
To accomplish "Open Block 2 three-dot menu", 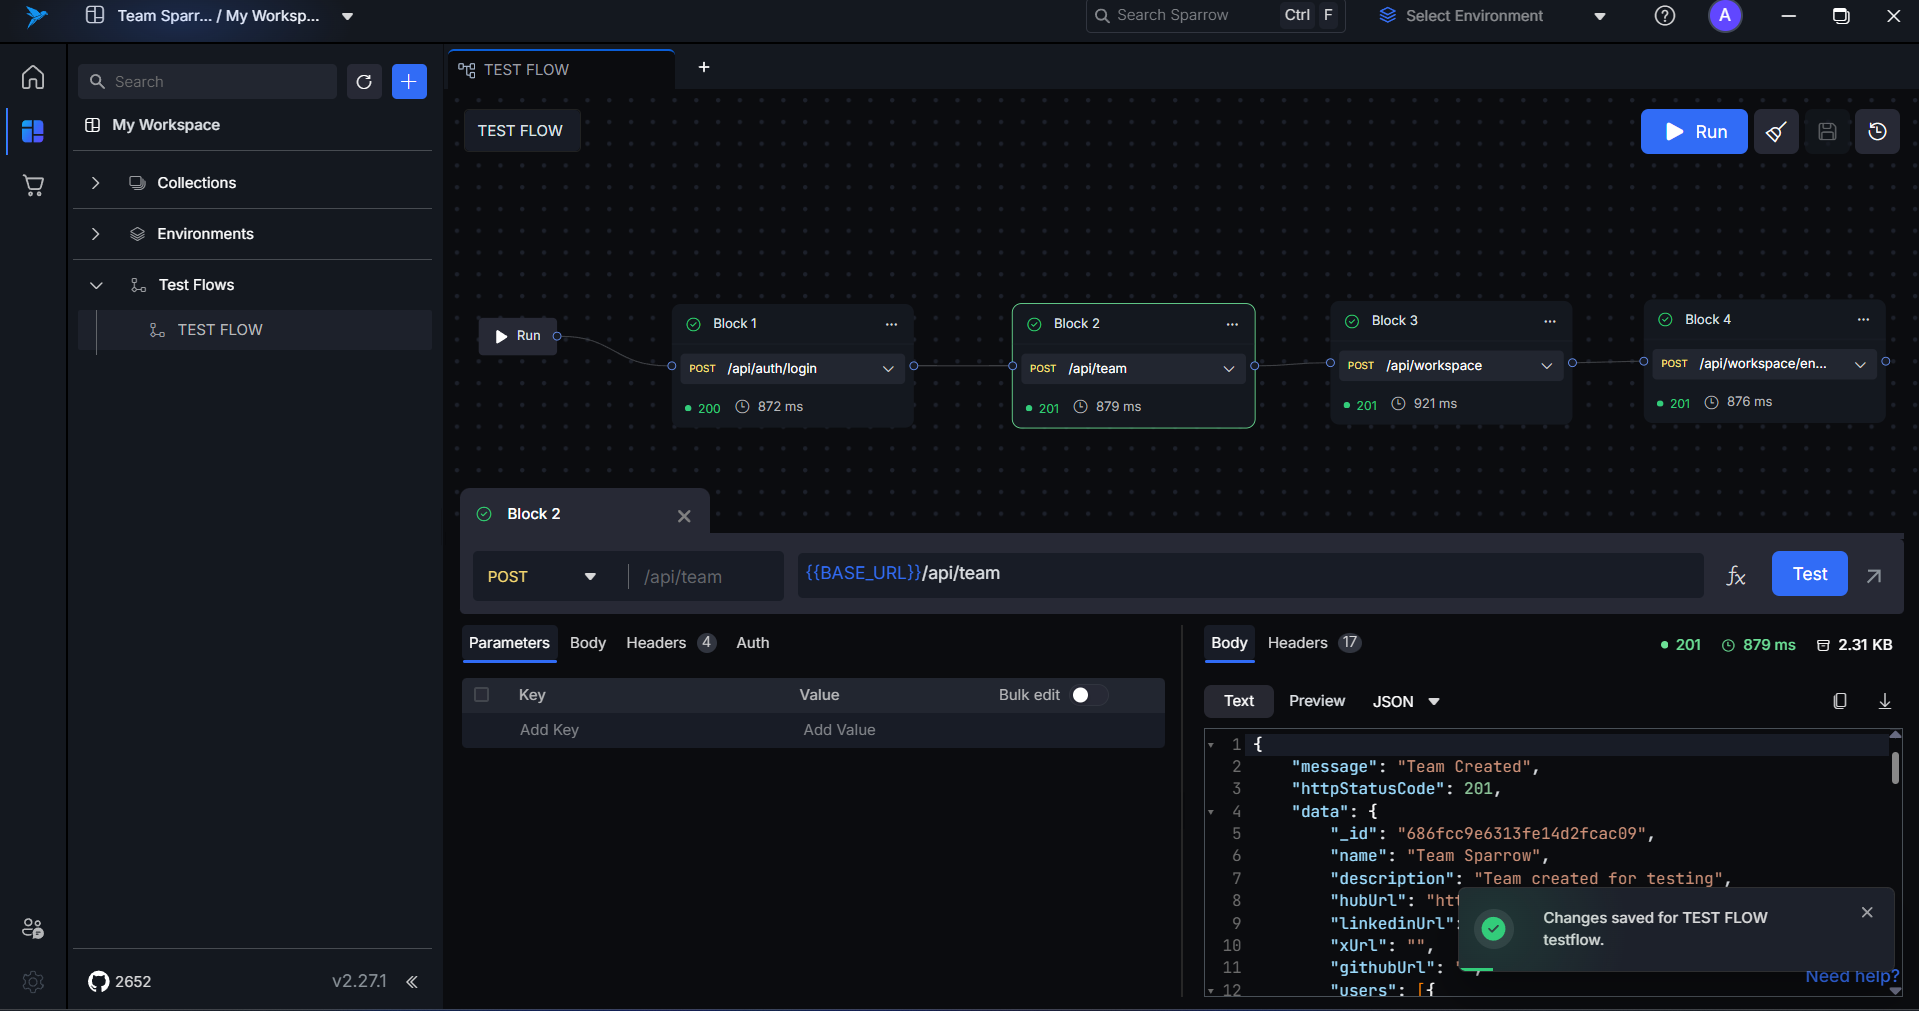I will pos(1232,324).
